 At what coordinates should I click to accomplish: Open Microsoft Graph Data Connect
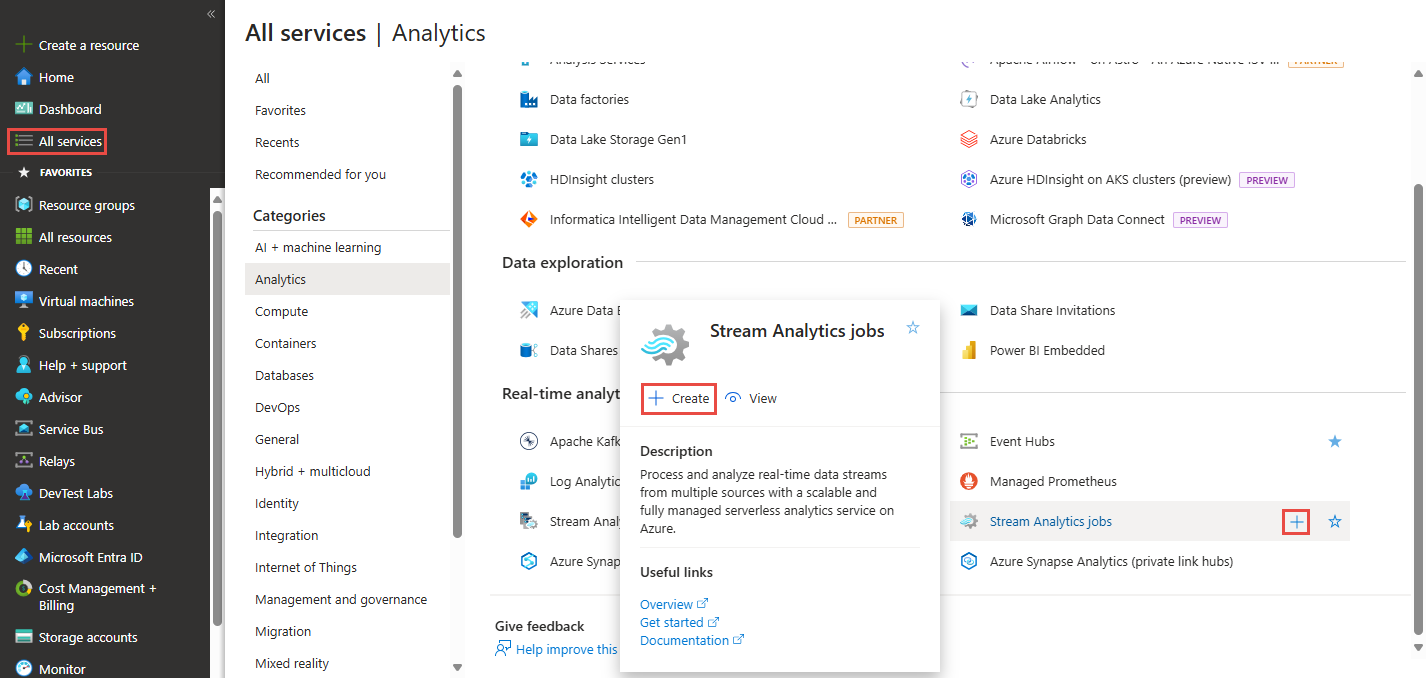[1077, 219]
